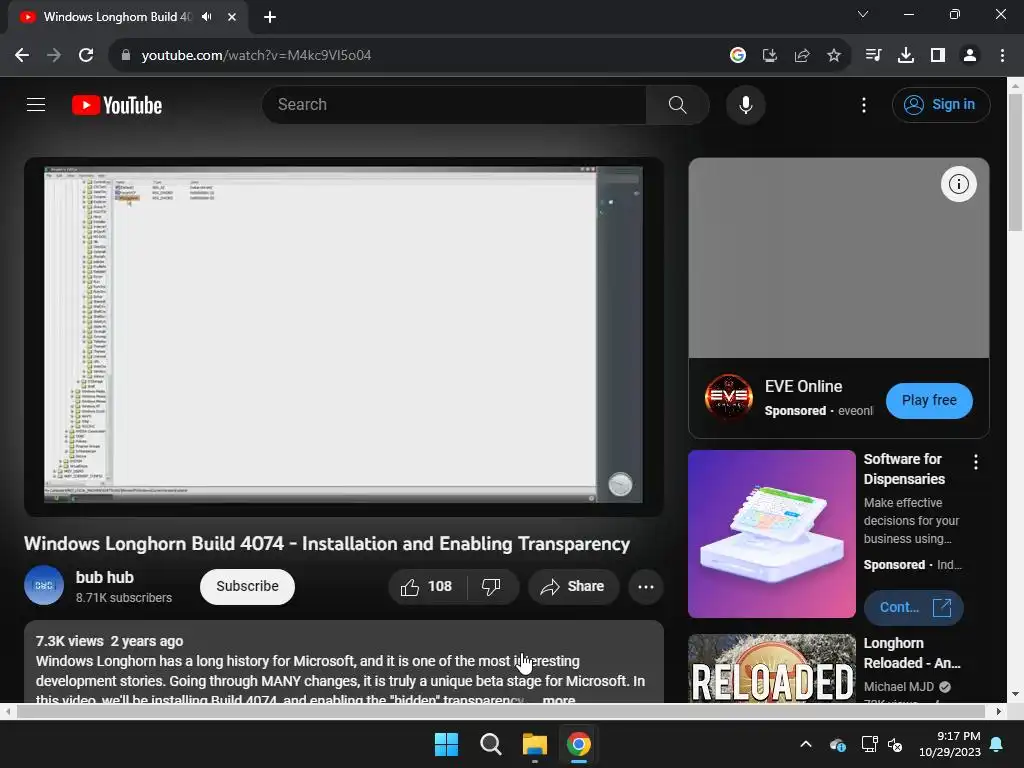Viewport: 1024px width, 768px height.
Task: Like the video with thumbs up
Action: pos(427,586)
